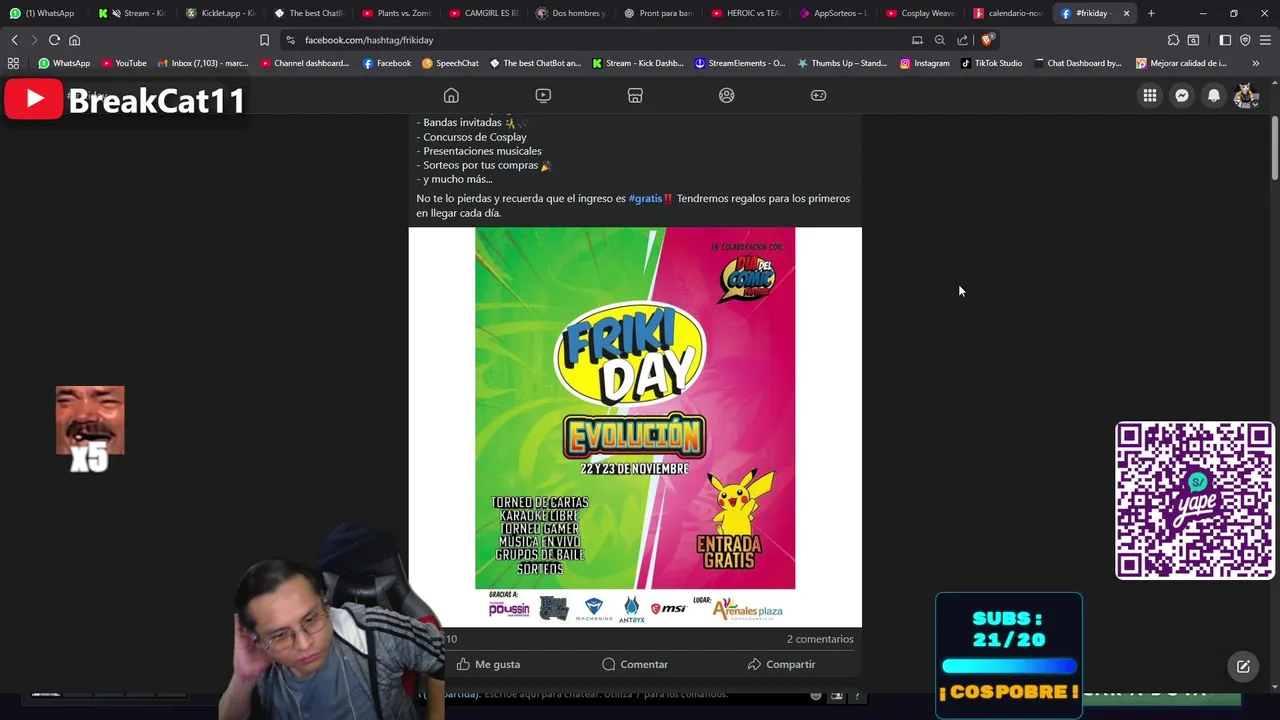Click Compartir to share post
Screen dimensions: 1280x720
[x=781, y=664]
